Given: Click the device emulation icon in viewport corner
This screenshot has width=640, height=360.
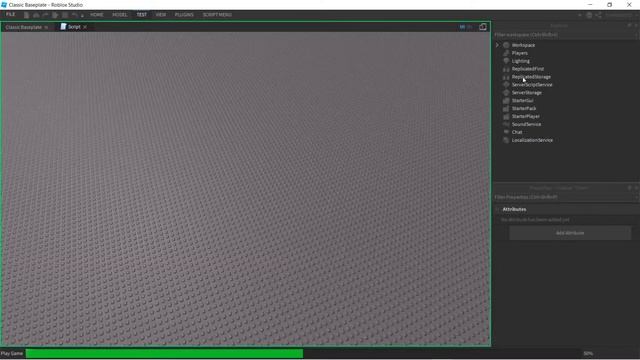Looking at the screenshot, I should click(x=483, y=27).
